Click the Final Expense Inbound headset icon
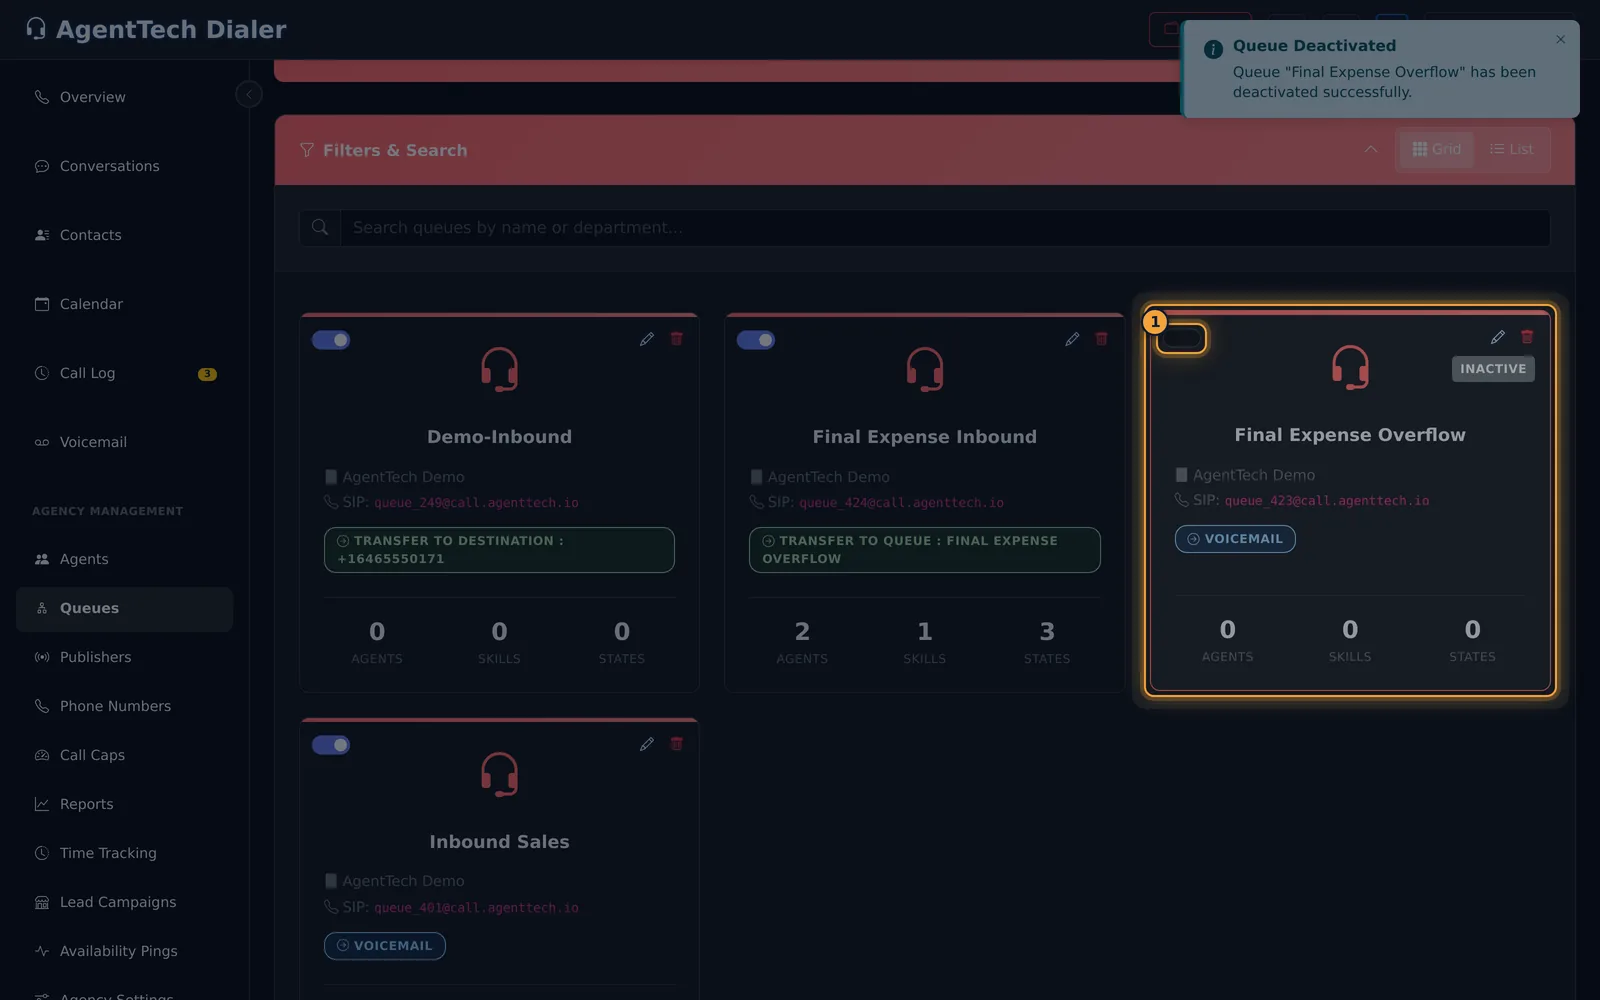Screen dimensions: 1600x1000 925,370
